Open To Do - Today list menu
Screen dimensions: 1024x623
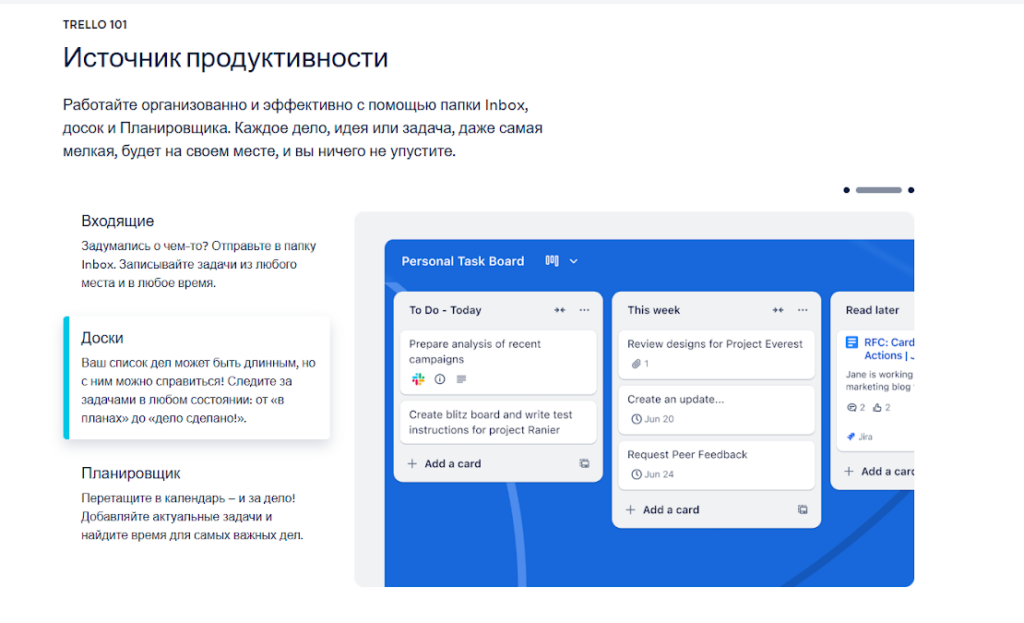(x=584, y=310)
